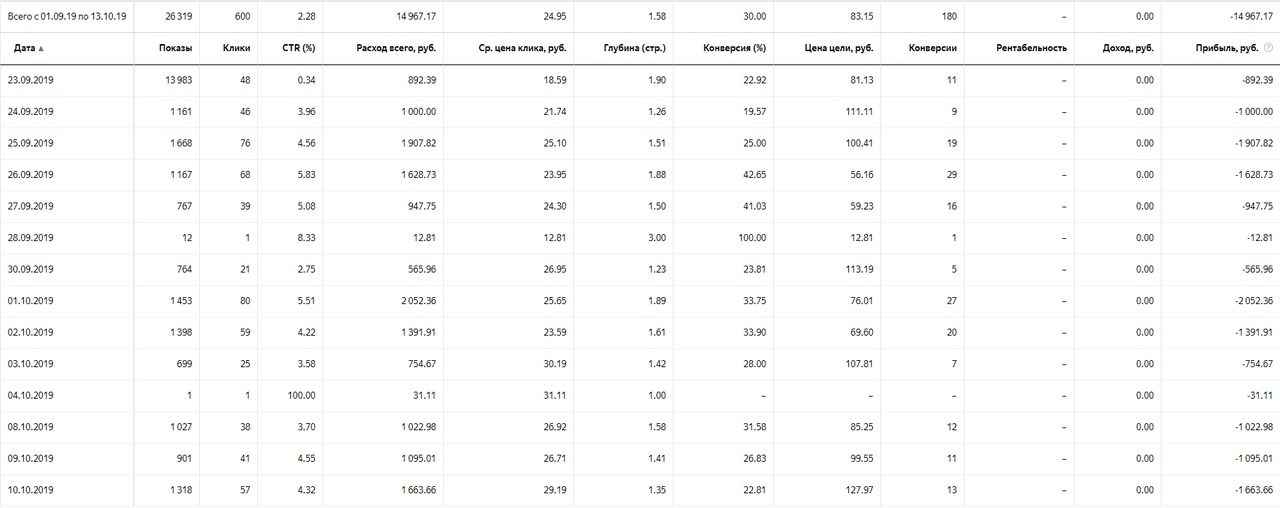Click the 04.10.2019 date cell
The image size is (1280, 508).
click(31, 395)
